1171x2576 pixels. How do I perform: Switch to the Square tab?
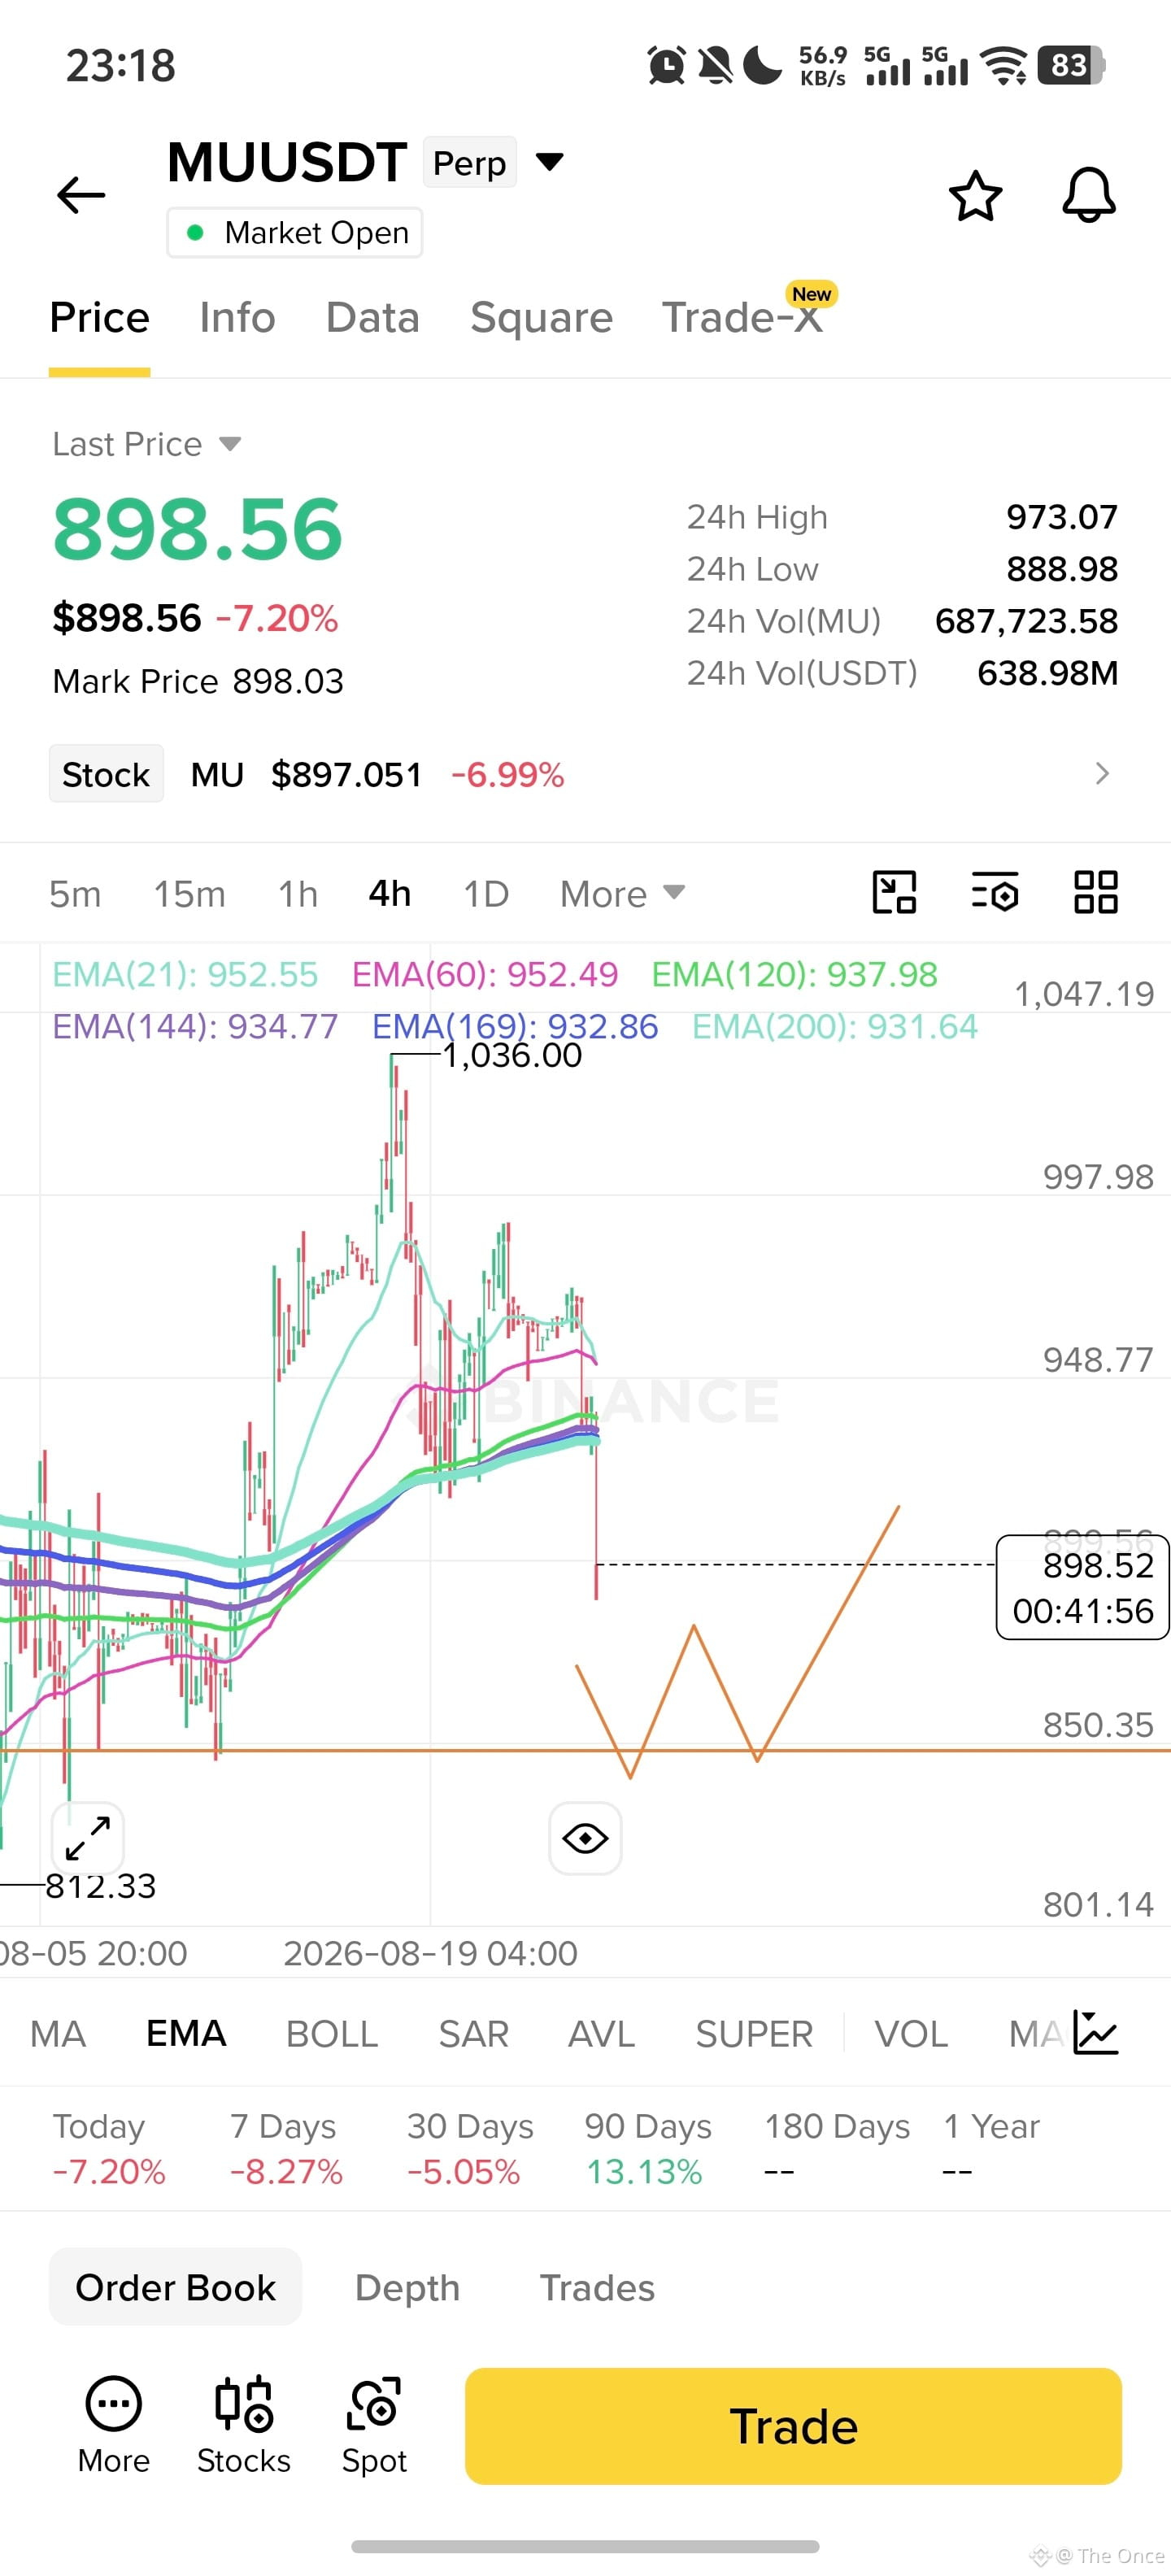541,318
